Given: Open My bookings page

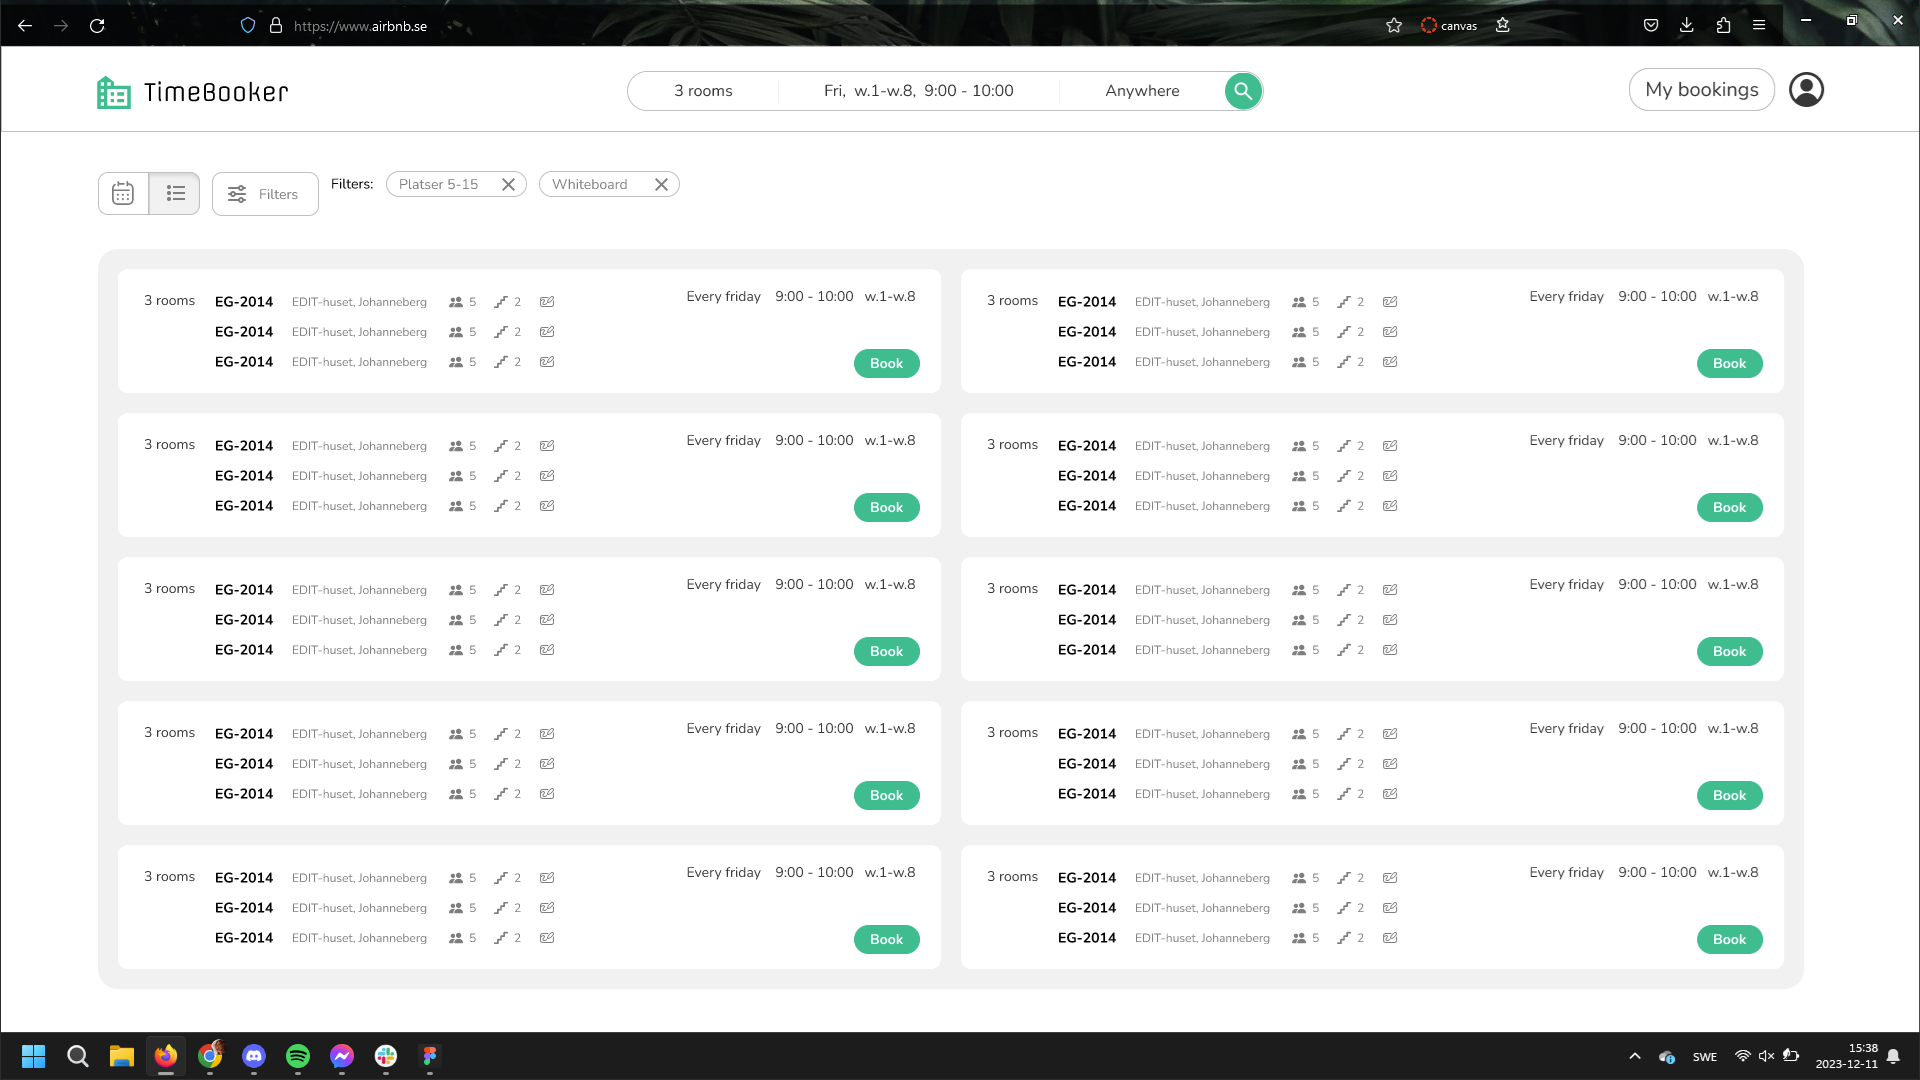Looking at the screenshot, I should [x=1701, y=90].
